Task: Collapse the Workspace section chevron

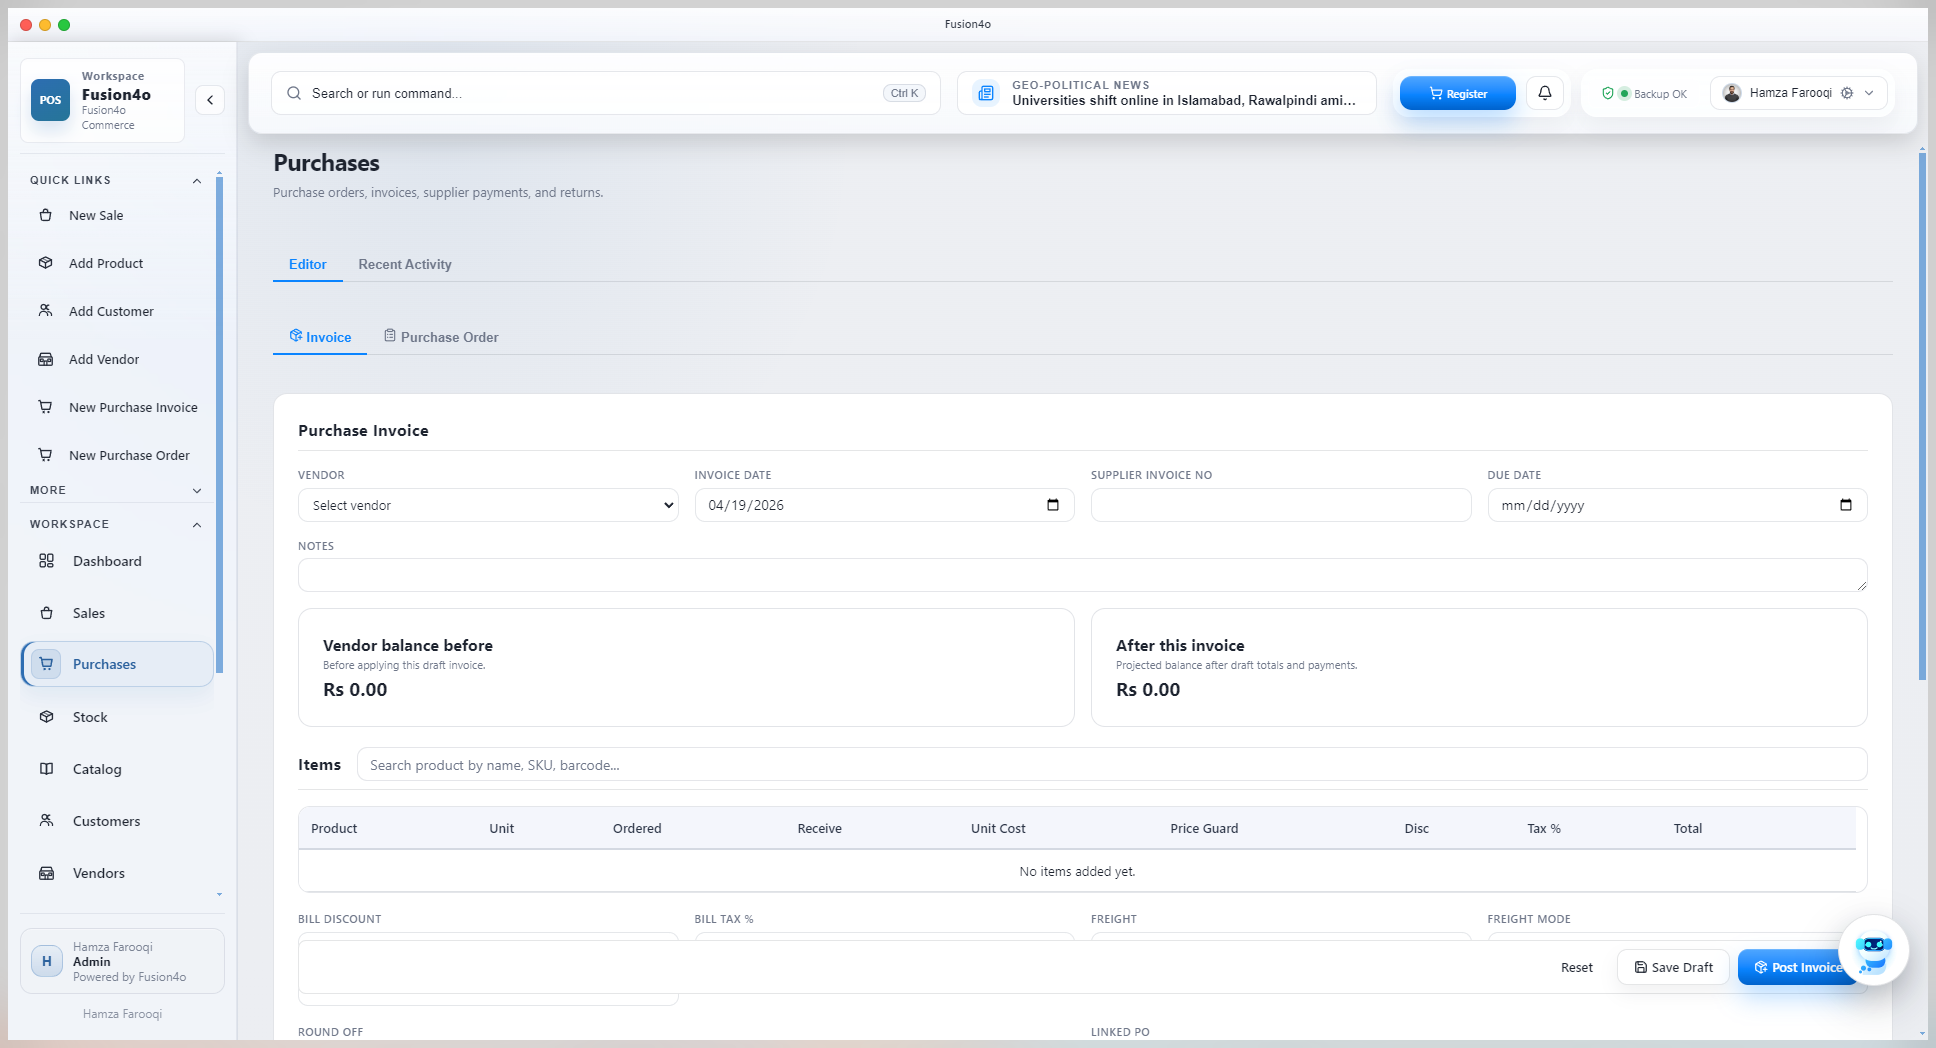Action: (196, 524)
